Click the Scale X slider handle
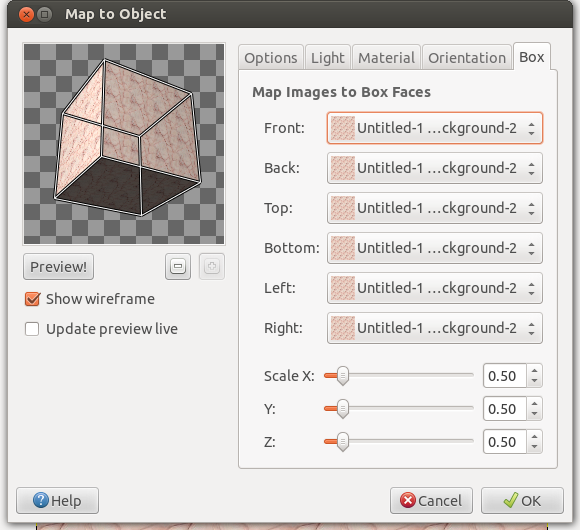The height and width of the screenshot is (530, 580). click(x=343, y=376)
